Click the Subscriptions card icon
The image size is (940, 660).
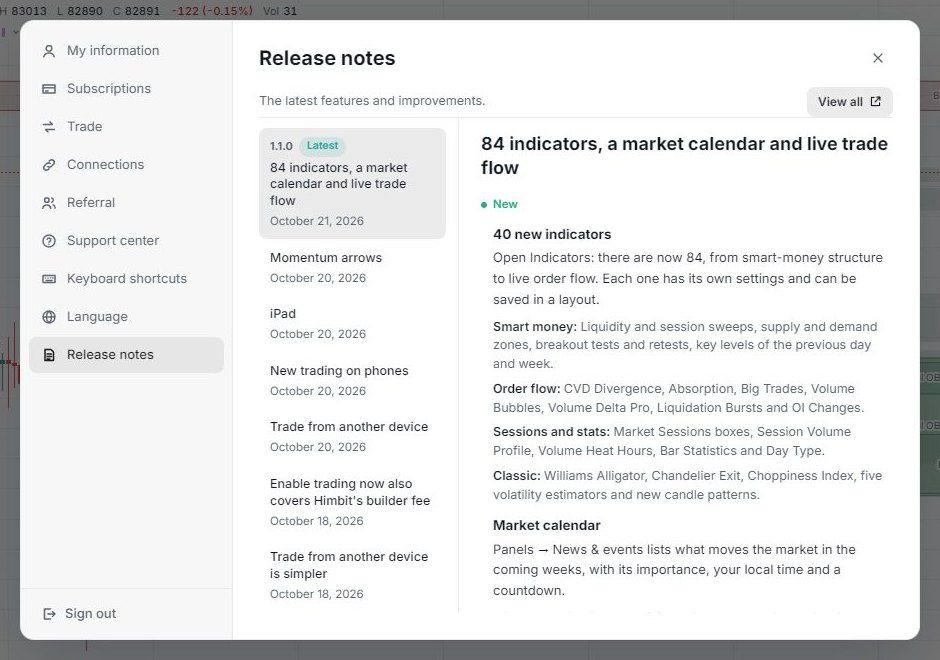49,89
